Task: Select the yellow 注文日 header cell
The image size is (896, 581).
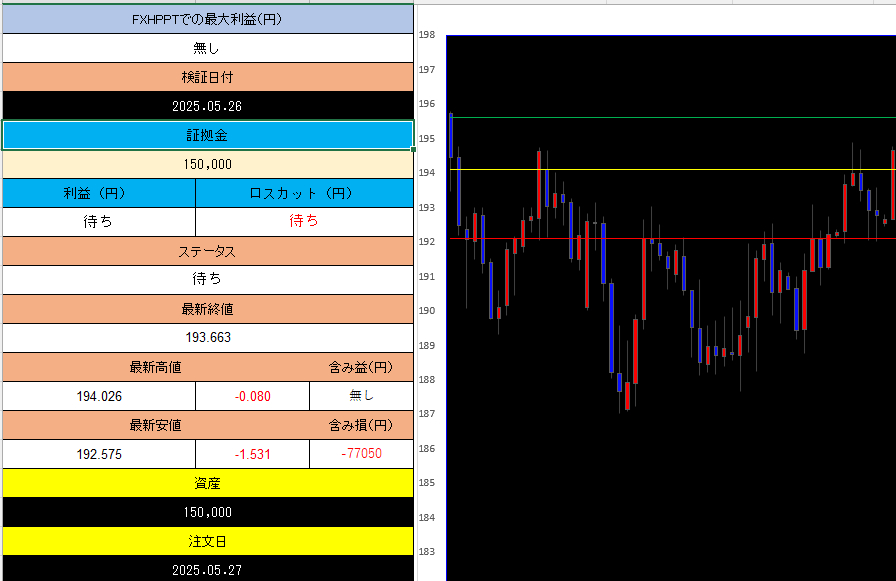Action: pos(207,541)
